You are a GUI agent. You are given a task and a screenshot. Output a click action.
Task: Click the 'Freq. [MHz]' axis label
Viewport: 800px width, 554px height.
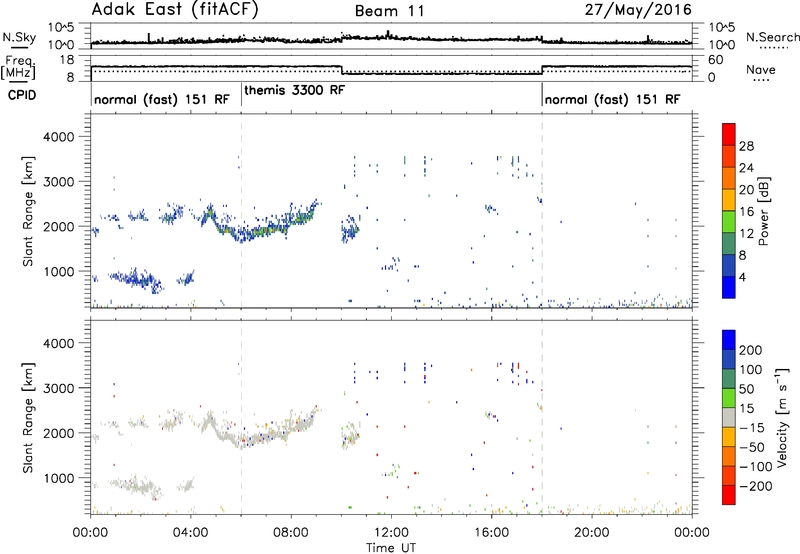[19, 67]
